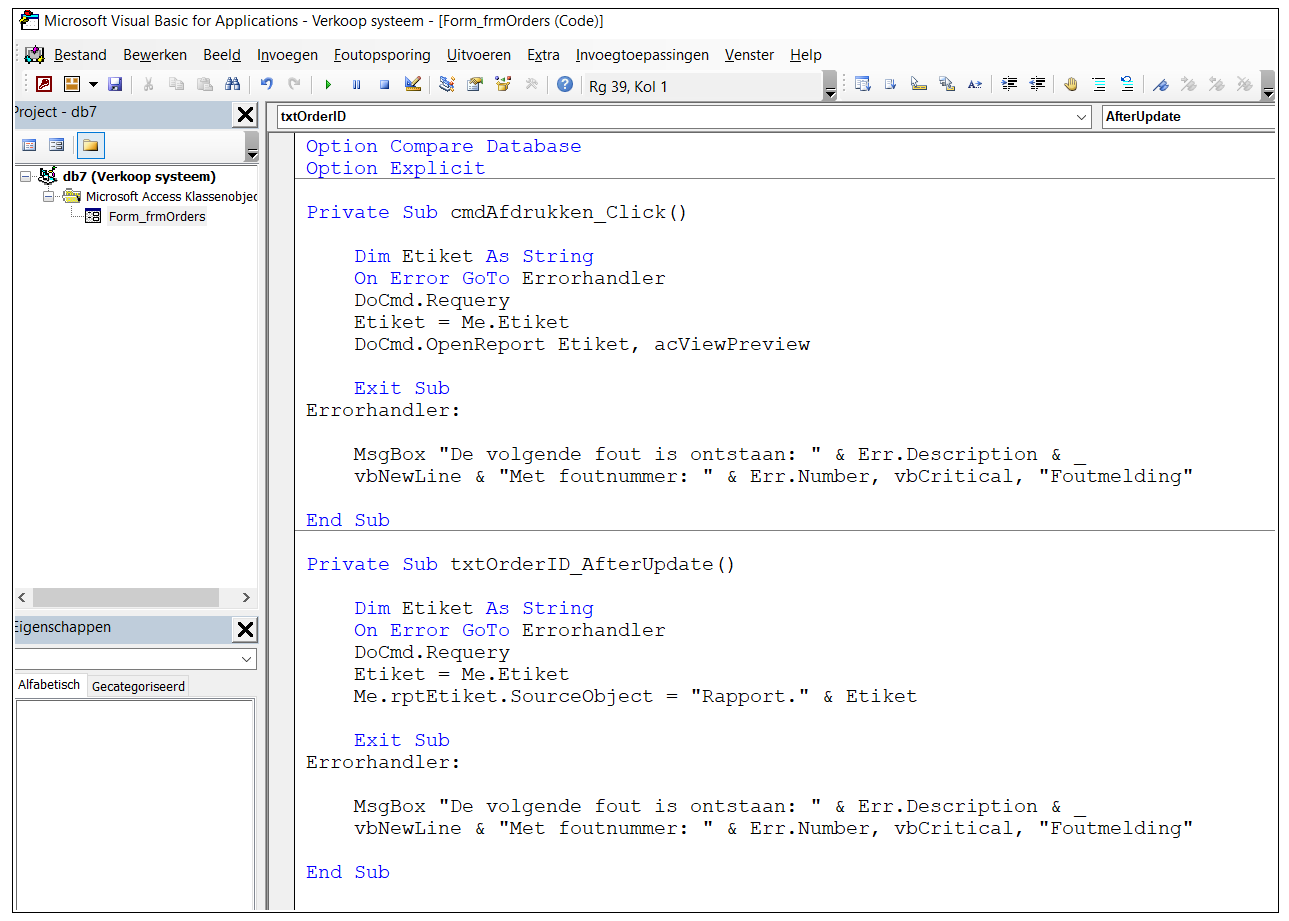Click the Quick Info icon

(x=918, y=85)
